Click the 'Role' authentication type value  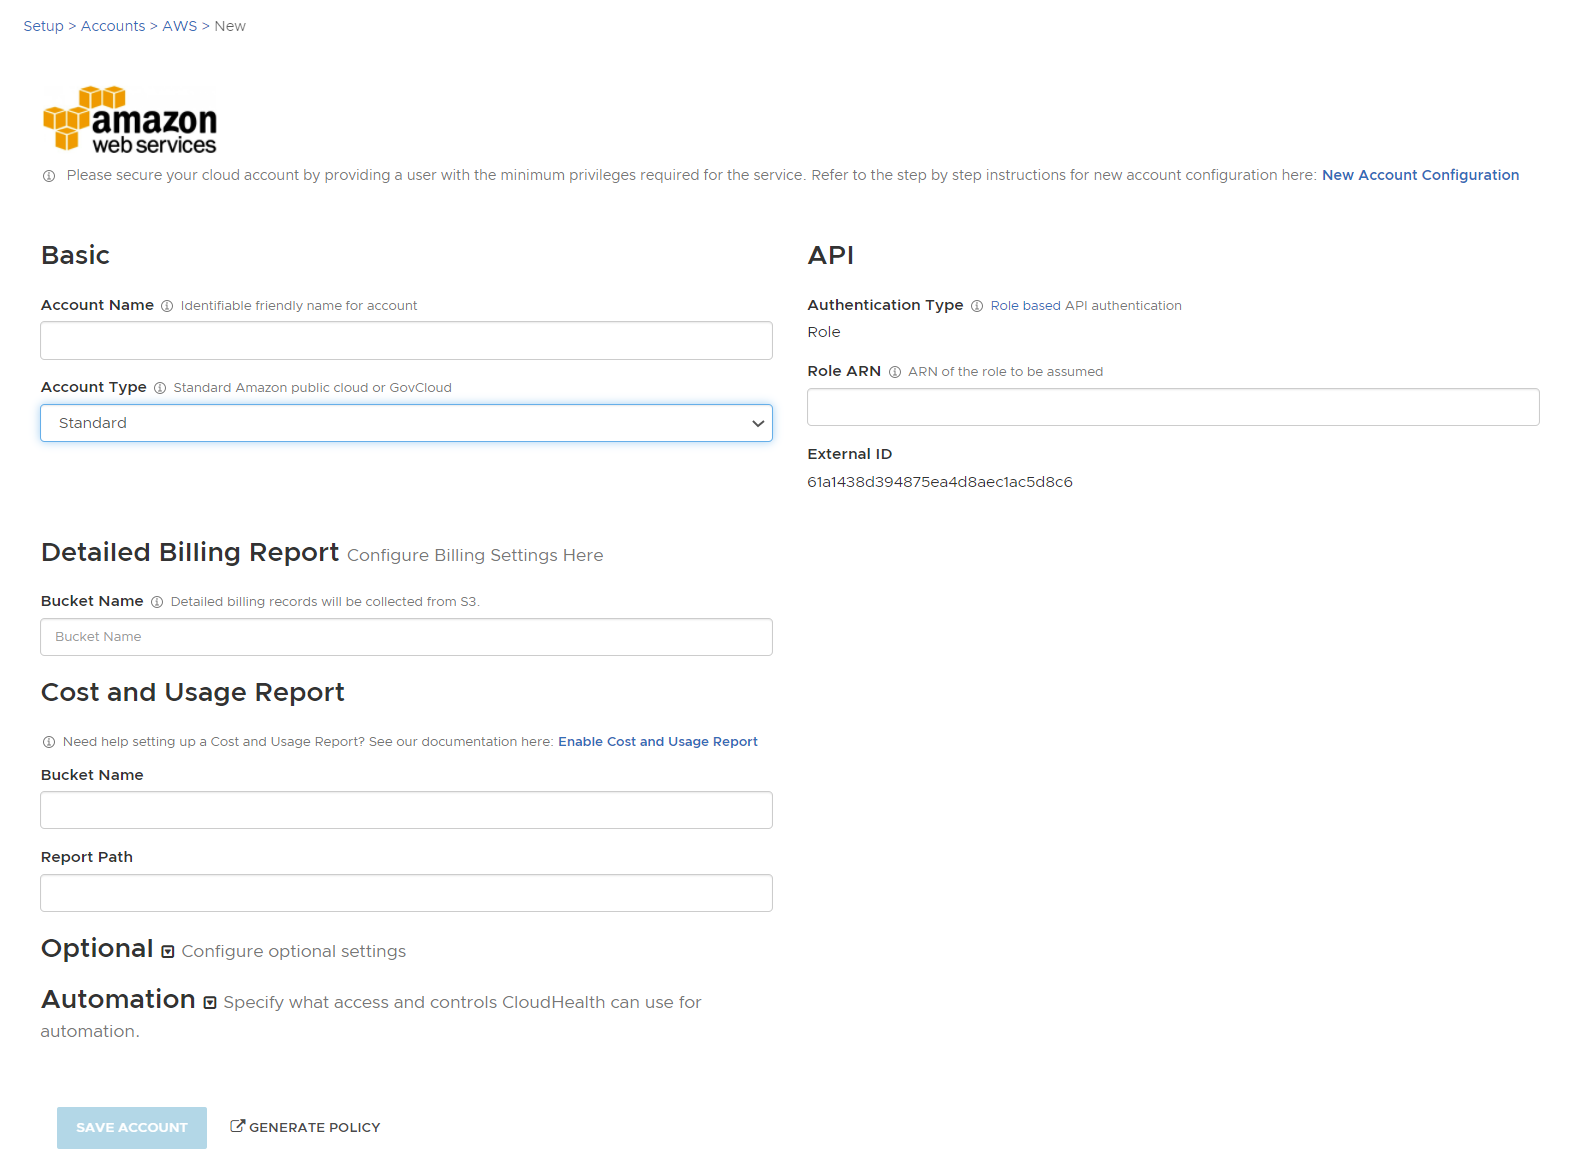click(824, 332)
